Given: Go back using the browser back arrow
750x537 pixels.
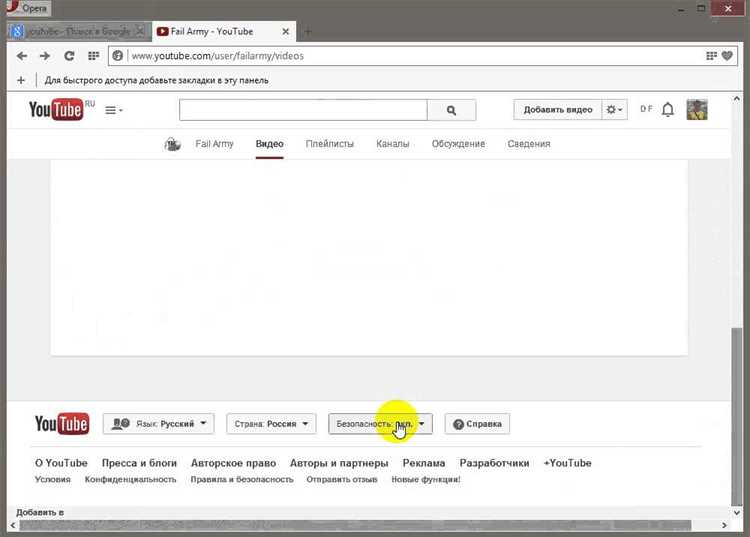Looking at the screenshot, I should tap(22, 56).
